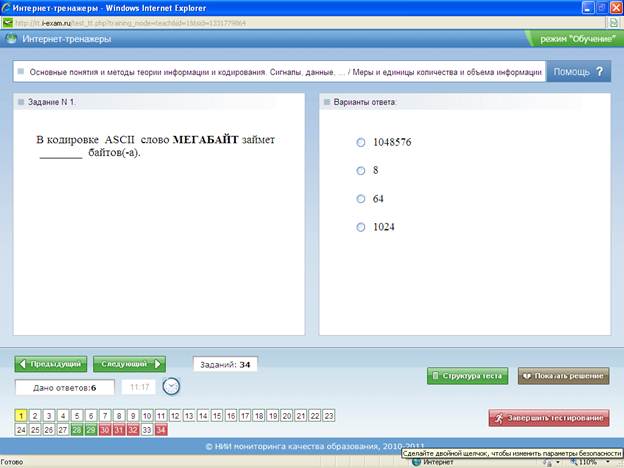The image size is (624, 468).
Task: Pick answer option 1024
Action: click(361, 227)
